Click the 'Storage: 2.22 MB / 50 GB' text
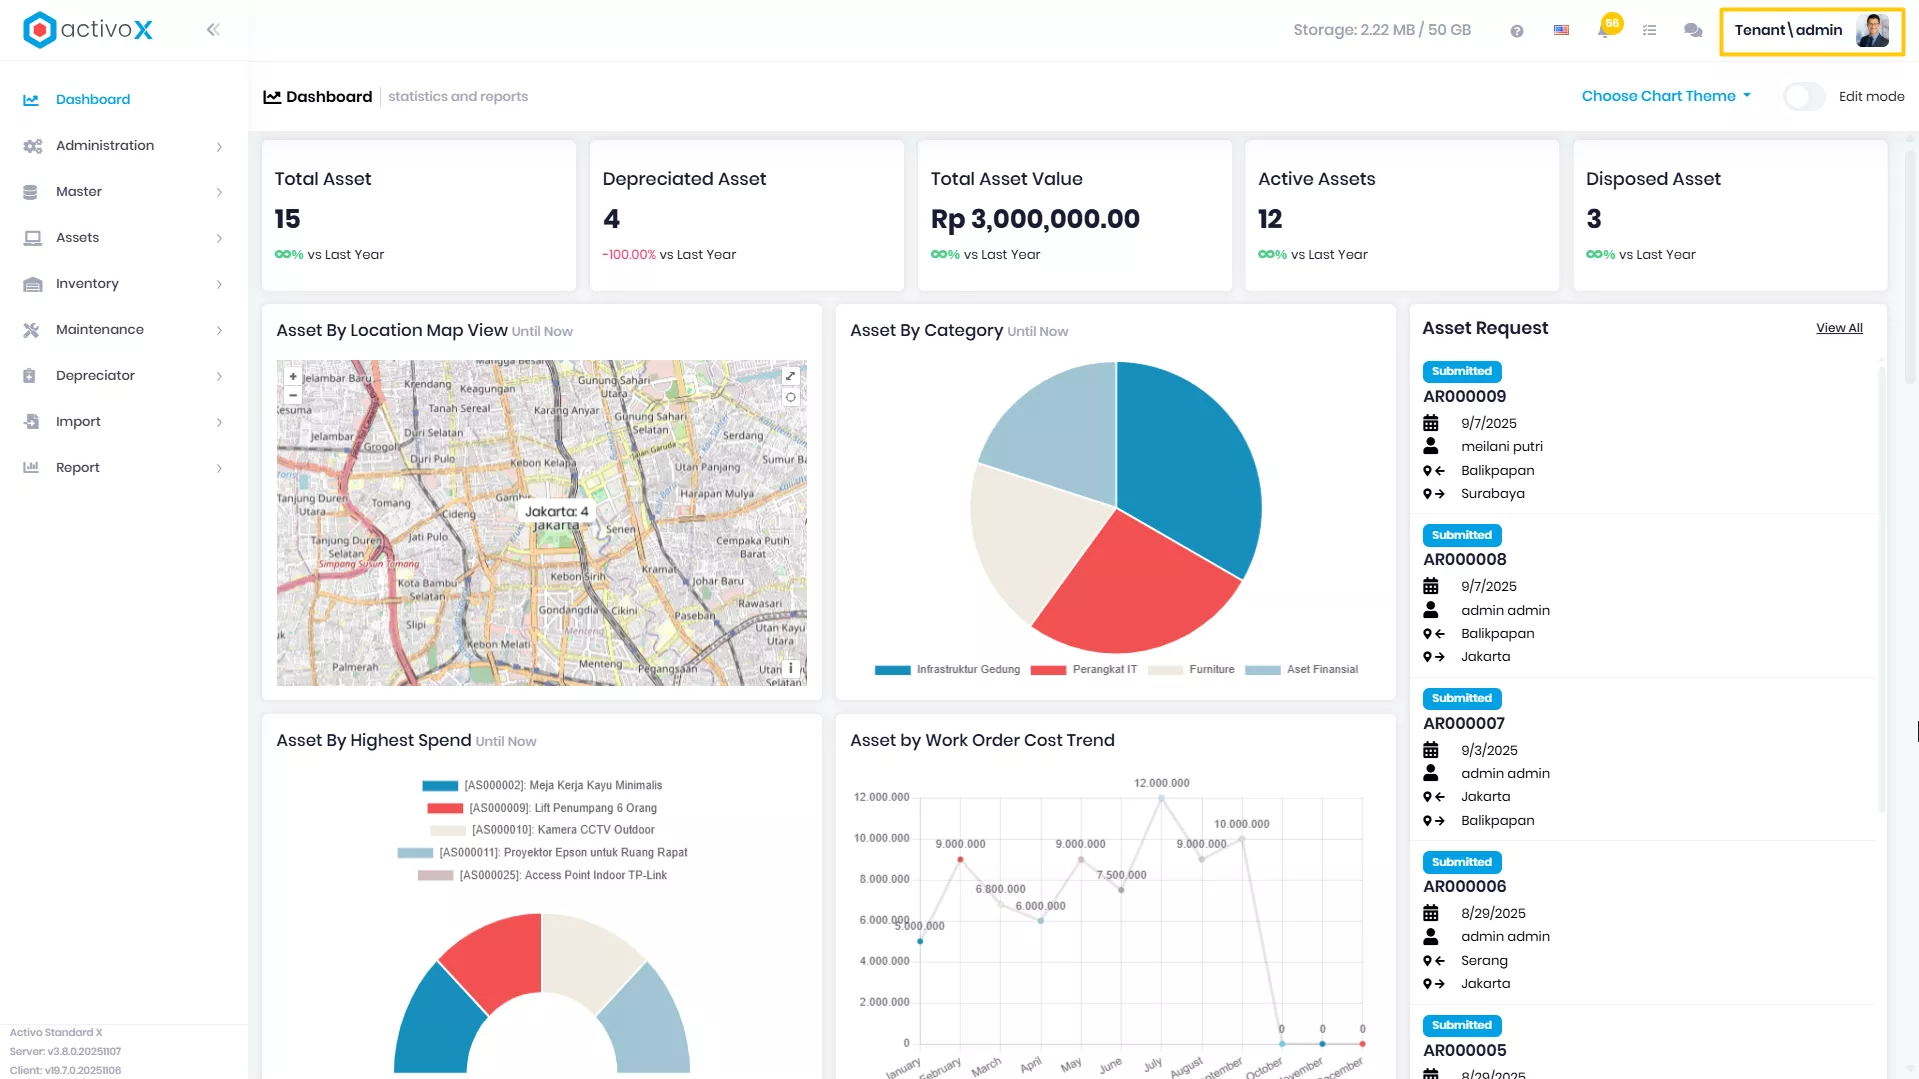This screenshot has height=1079, width=1919. pos(1382,30)
